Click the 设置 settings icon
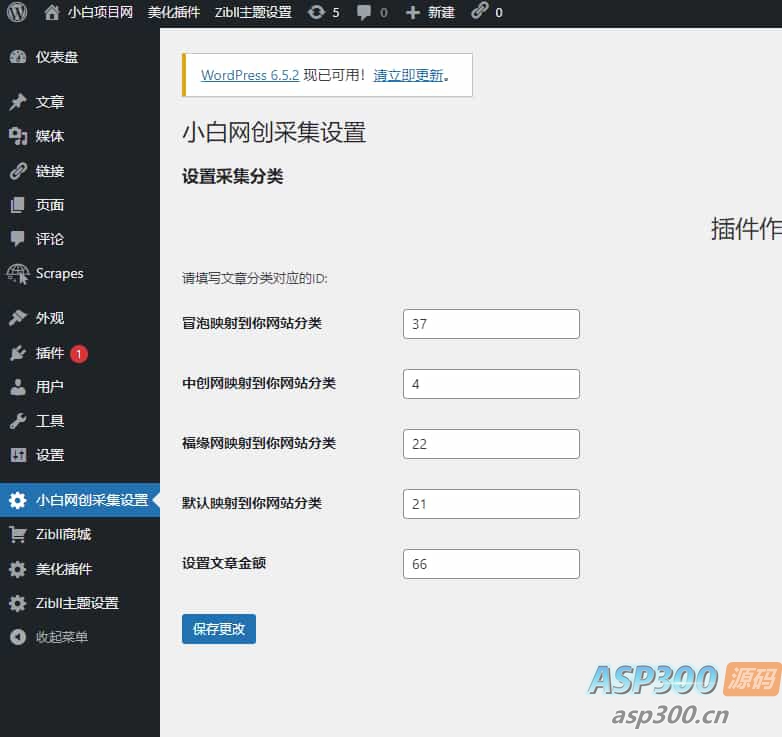 tap(18, 455)
